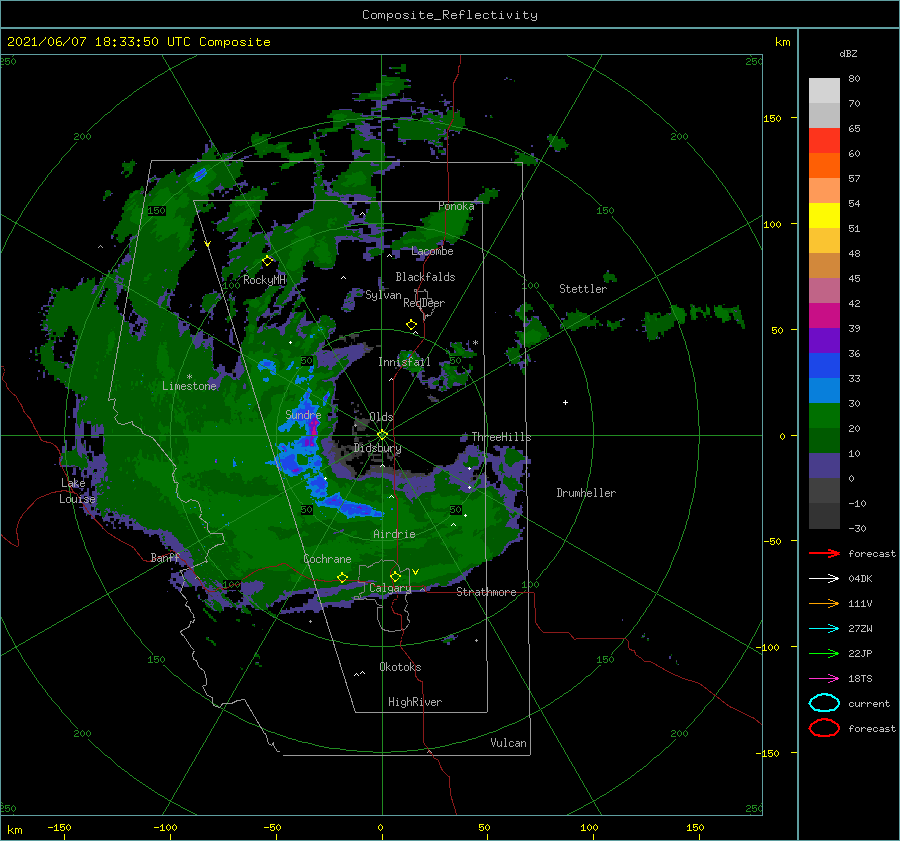Click the Banff label
The image size is (900, 841).
(165, 558)
